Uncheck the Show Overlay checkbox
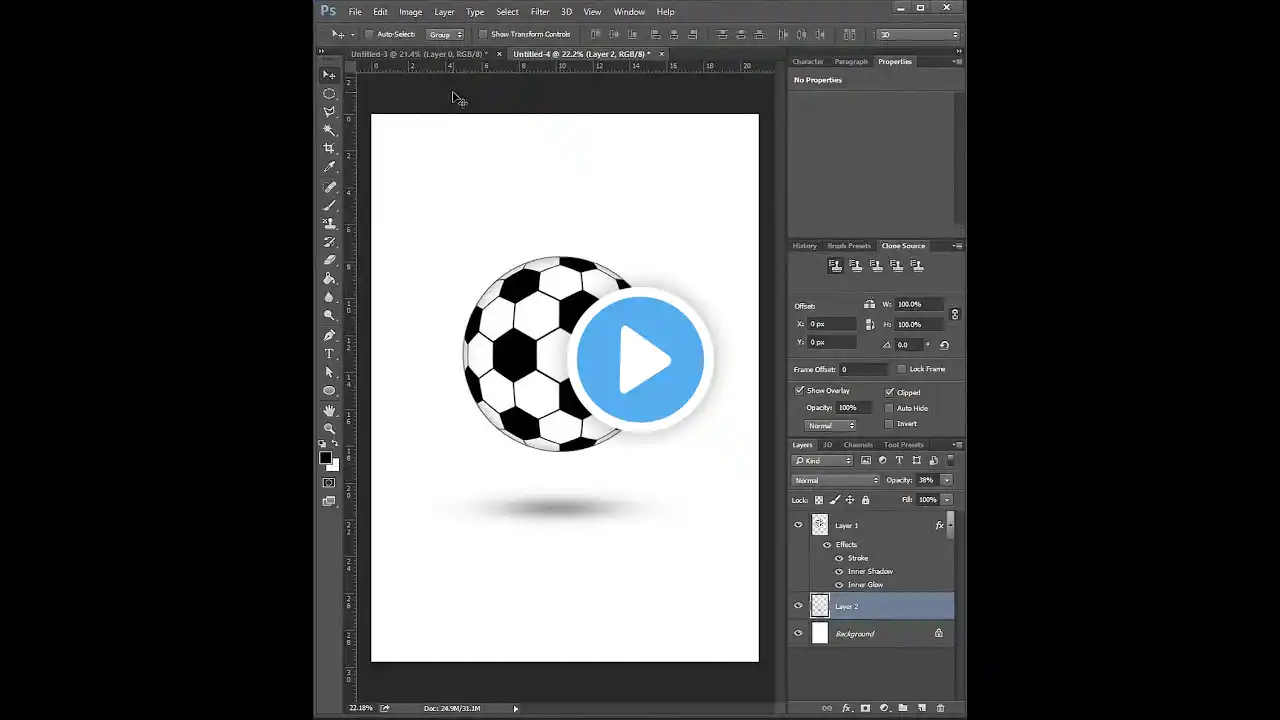The height and width of the screenshot is (720, 1280). (x=800, y=391)
